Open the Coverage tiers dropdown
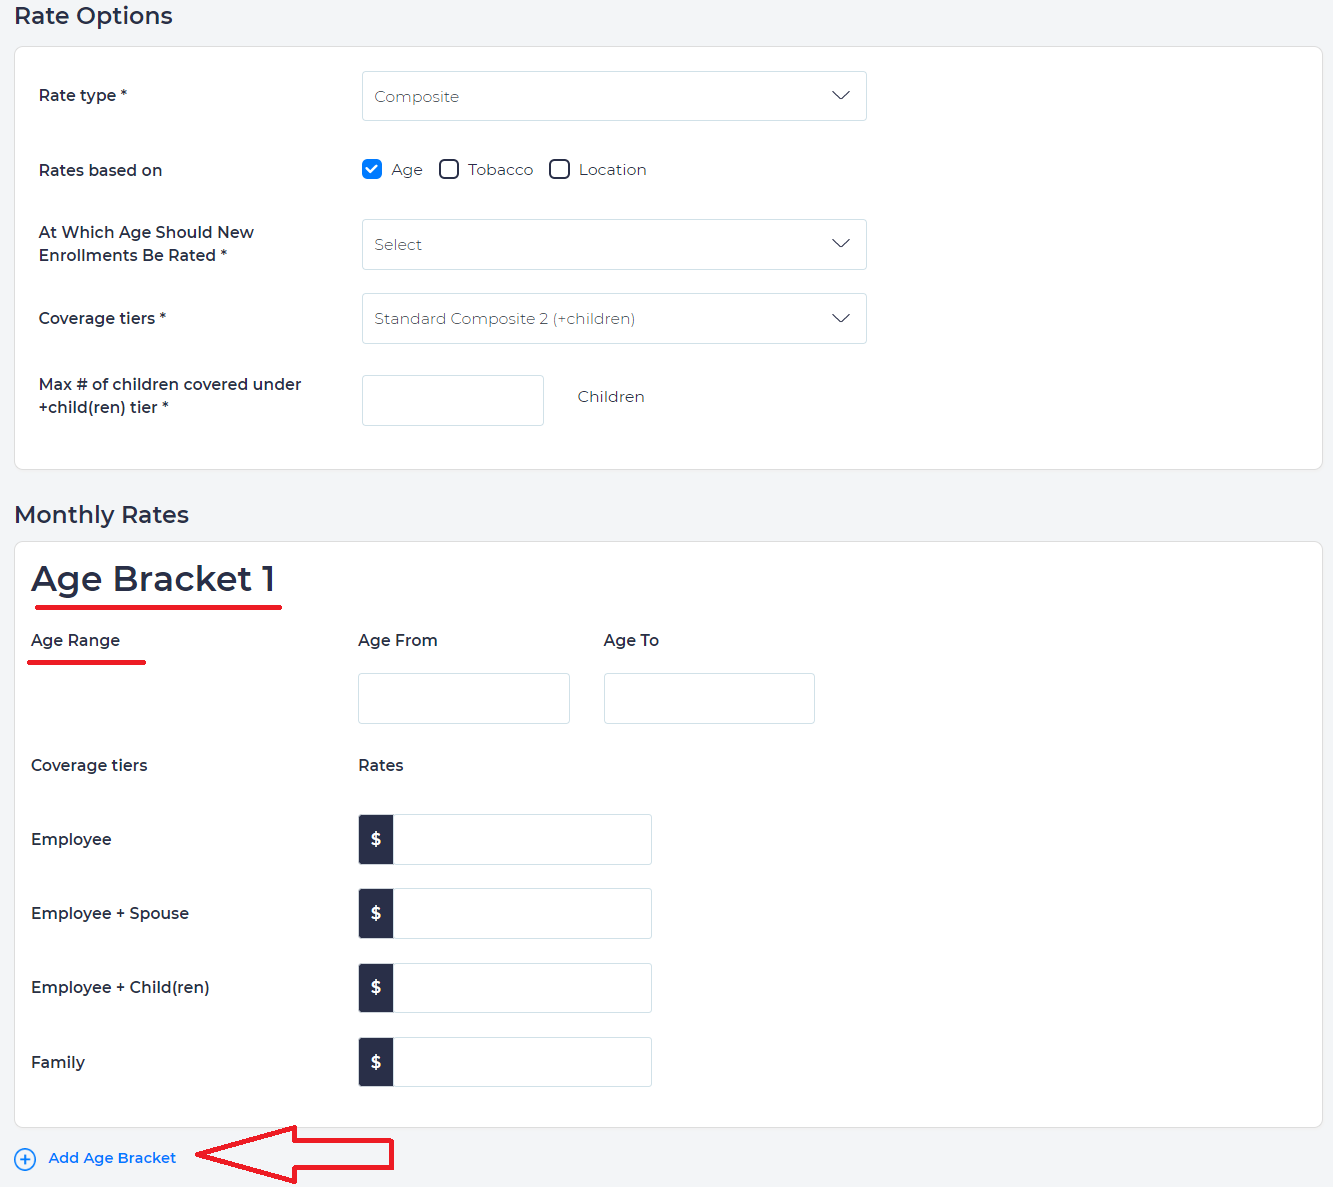Viewport: 1333px width, 1187px height. pyautogui.click(x=614, y=318)
